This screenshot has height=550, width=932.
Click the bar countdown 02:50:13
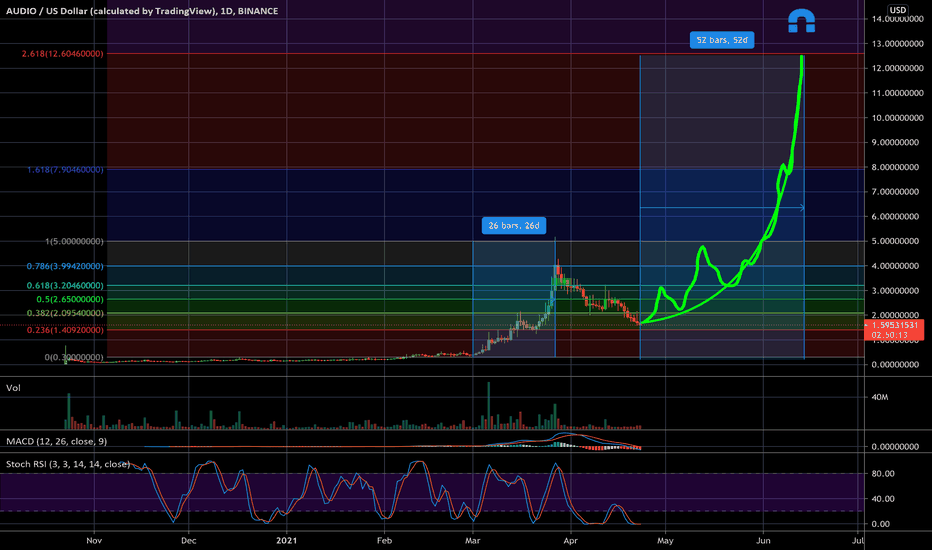tap(889, 335)
